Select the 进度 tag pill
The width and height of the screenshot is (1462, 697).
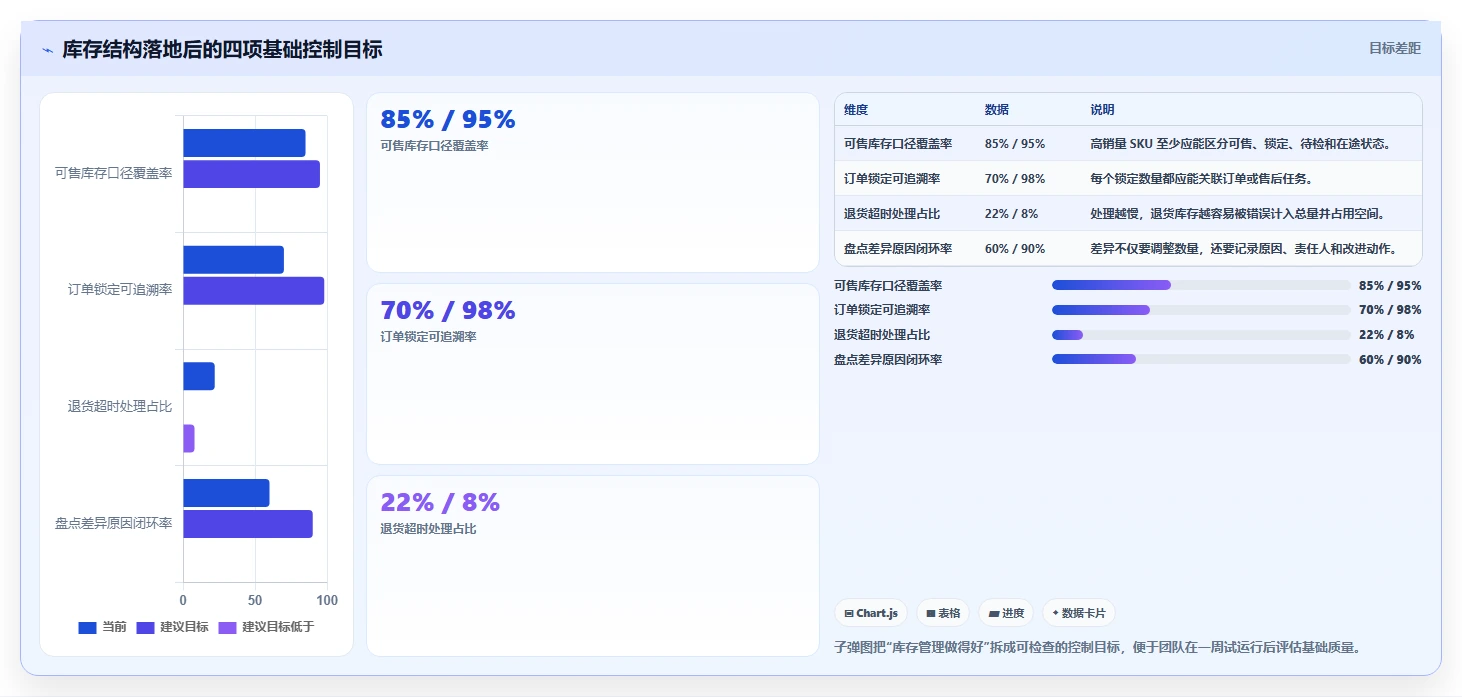(1006, 613)
